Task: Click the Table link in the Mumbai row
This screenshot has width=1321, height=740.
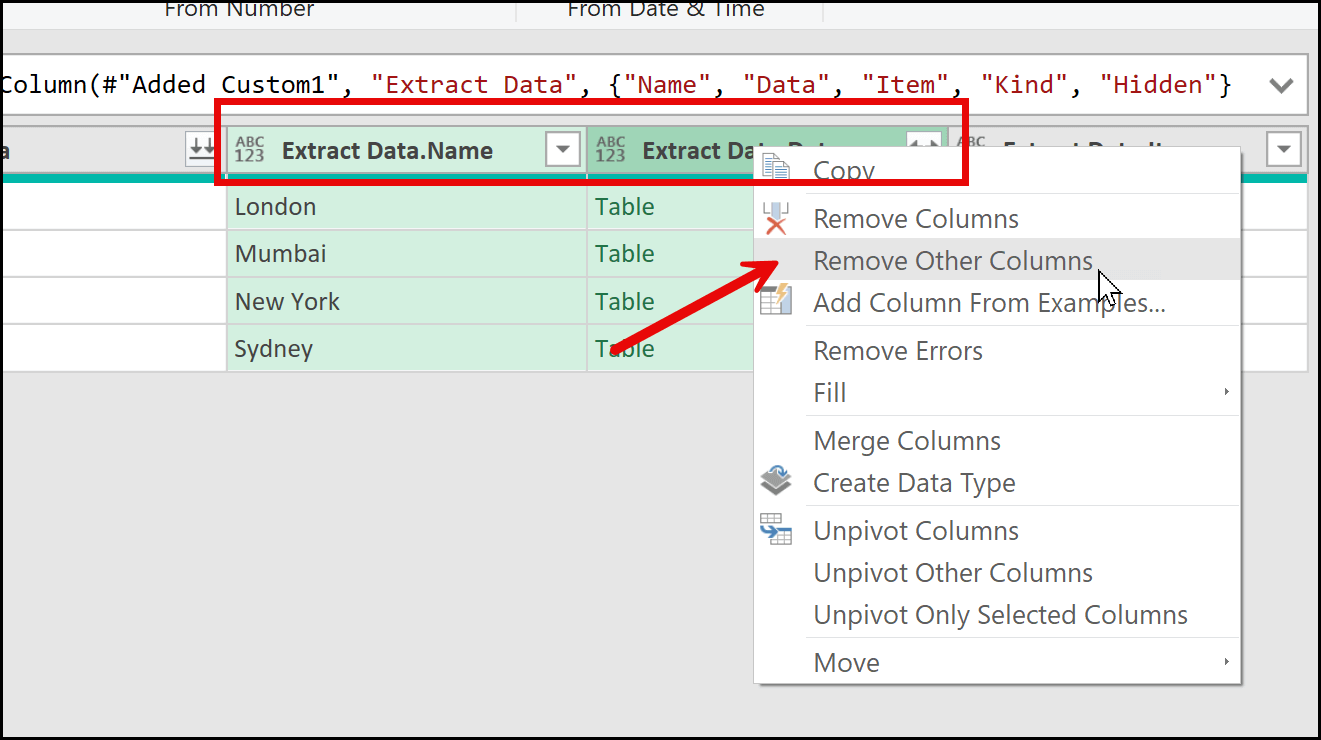Action: [x=625, y=254]
